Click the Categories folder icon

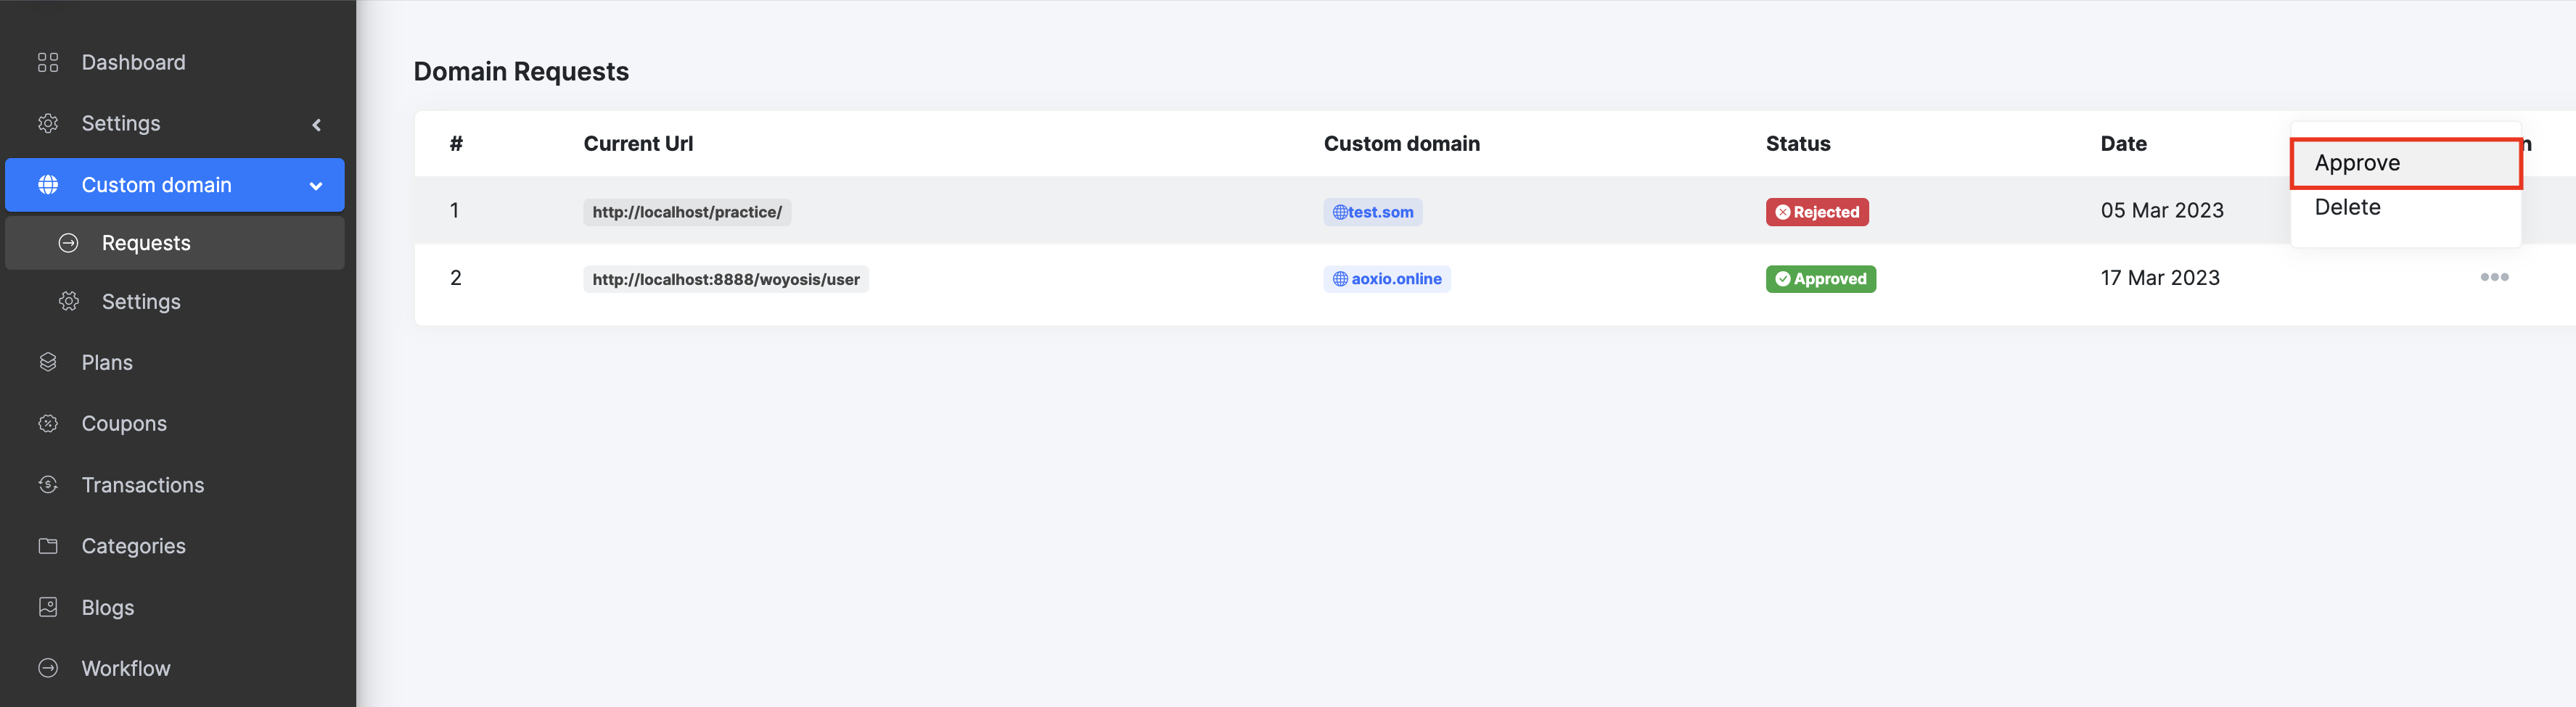tap(48, 546)
